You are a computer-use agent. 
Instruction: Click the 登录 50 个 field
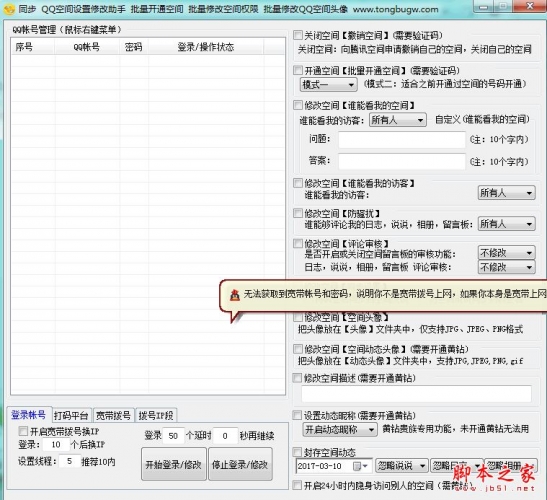173,436
